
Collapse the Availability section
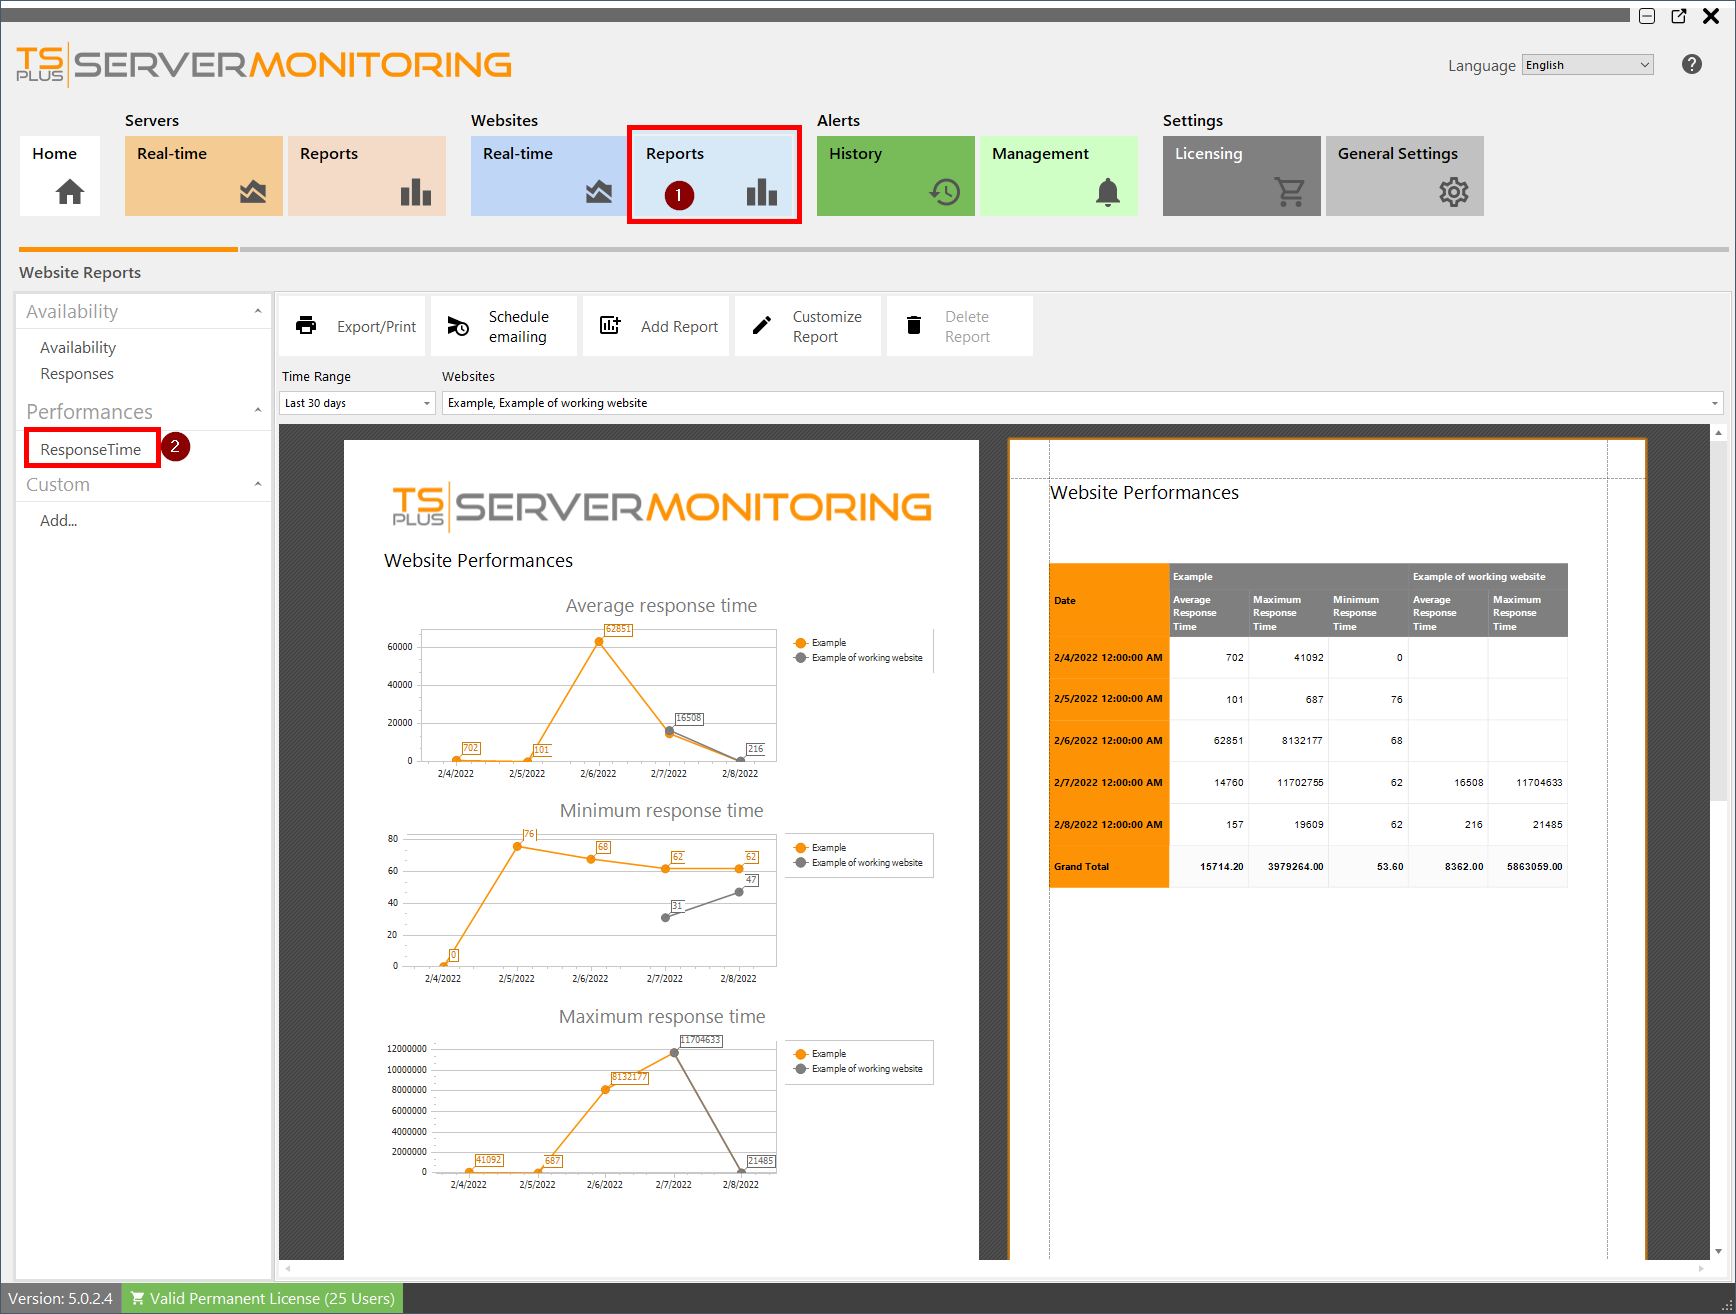(x=258, y=311)
